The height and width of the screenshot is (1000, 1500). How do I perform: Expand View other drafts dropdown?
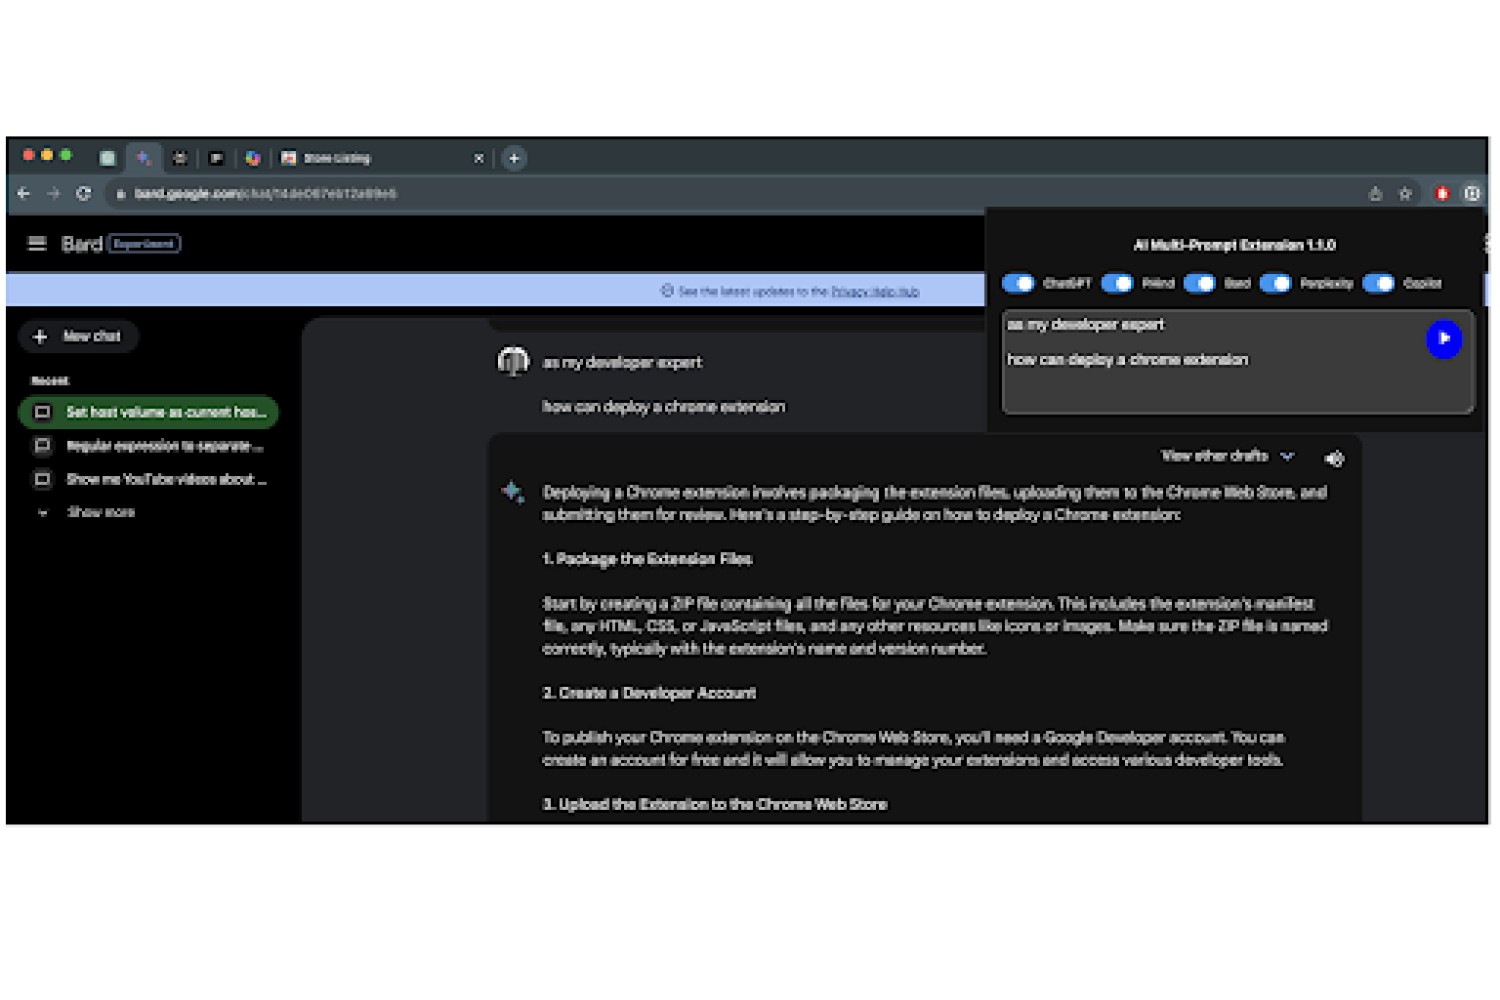click(x=1228, y=456)
